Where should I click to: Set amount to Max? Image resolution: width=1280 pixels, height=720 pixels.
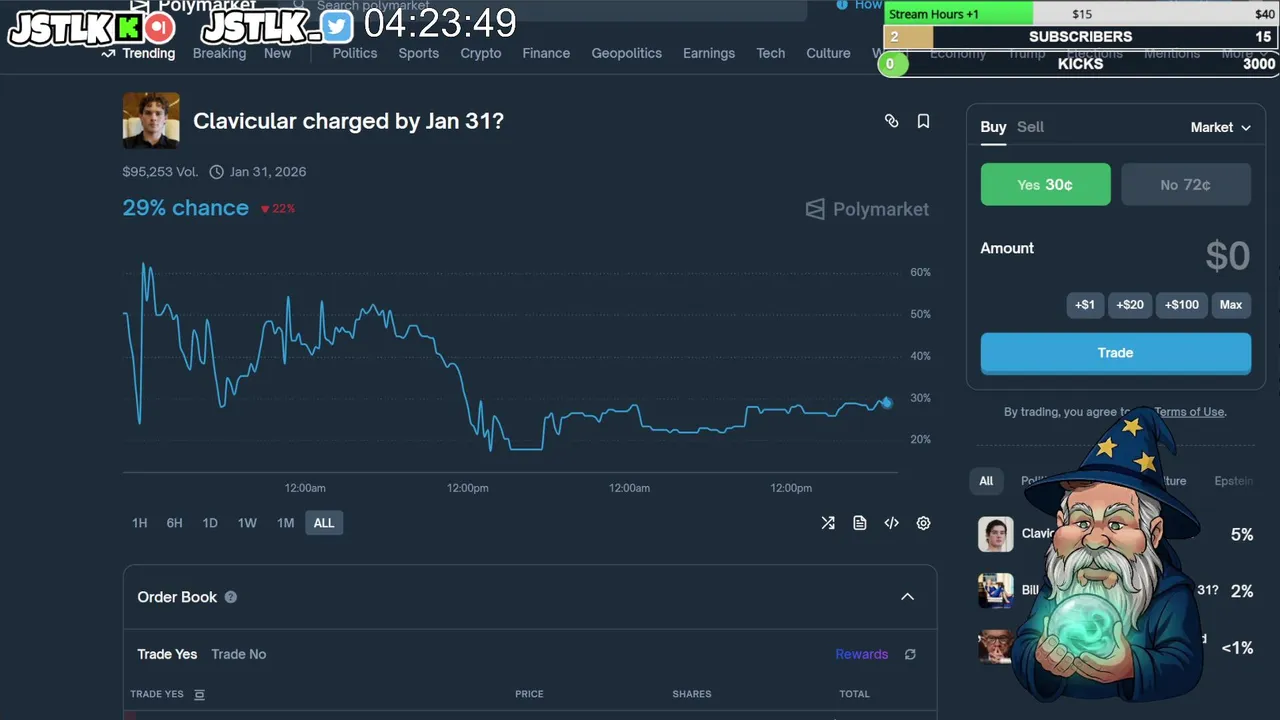(x=1231, y=305)
